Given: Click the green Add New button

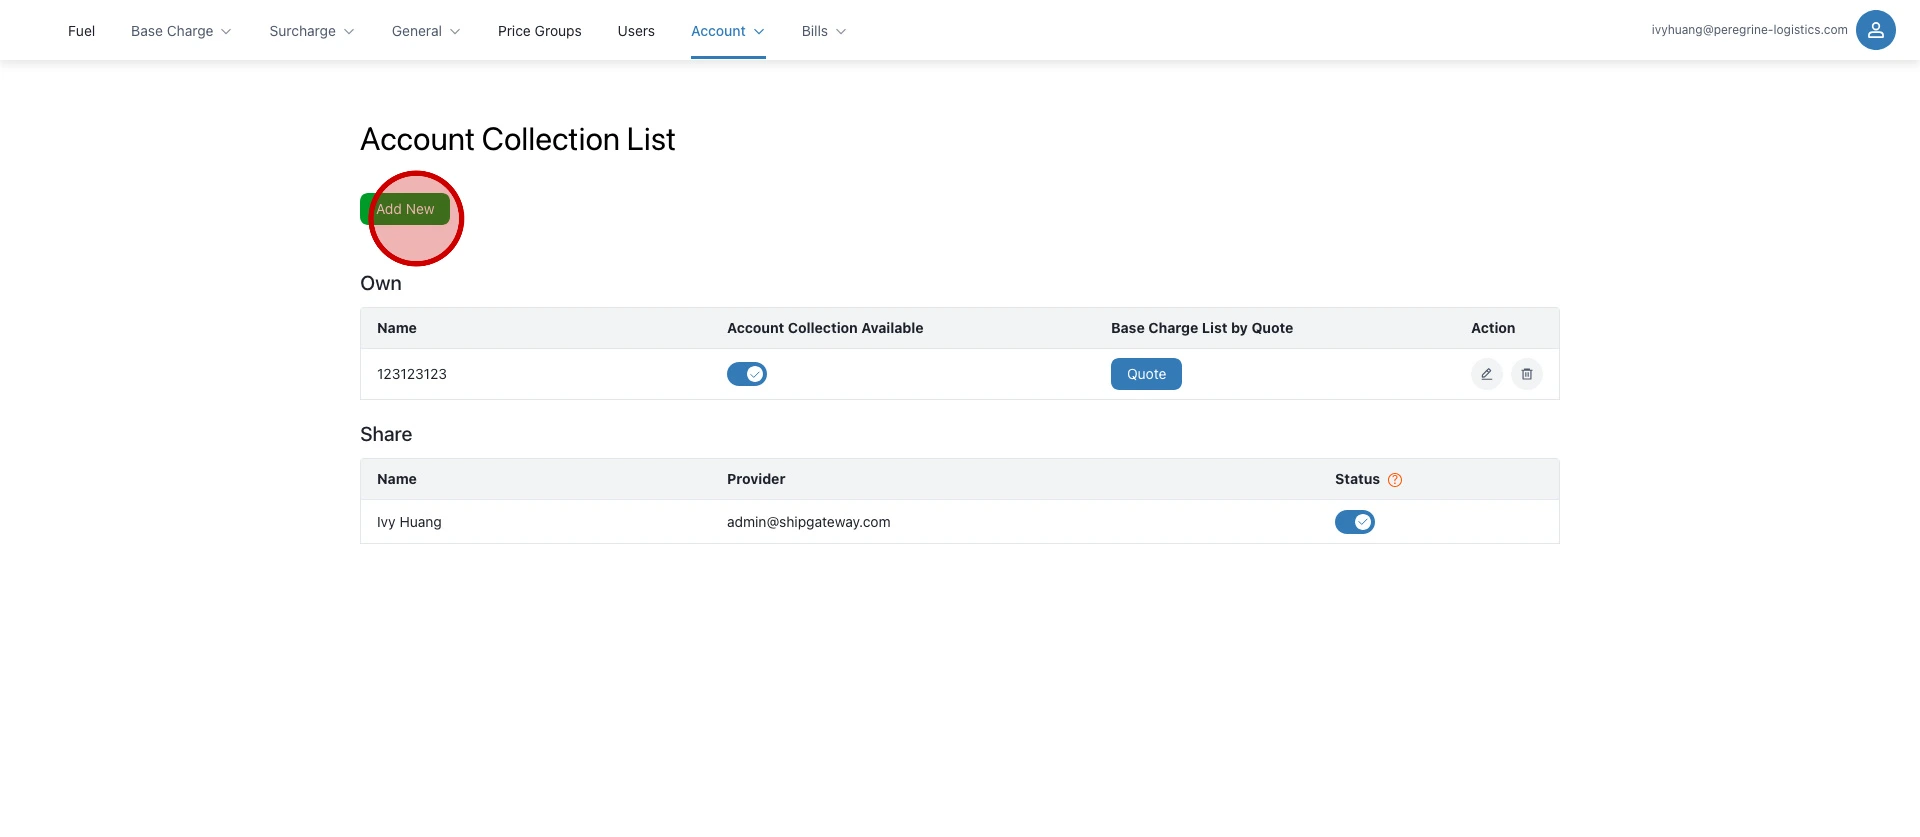Looking at the screenshot, I should (405, 209).
